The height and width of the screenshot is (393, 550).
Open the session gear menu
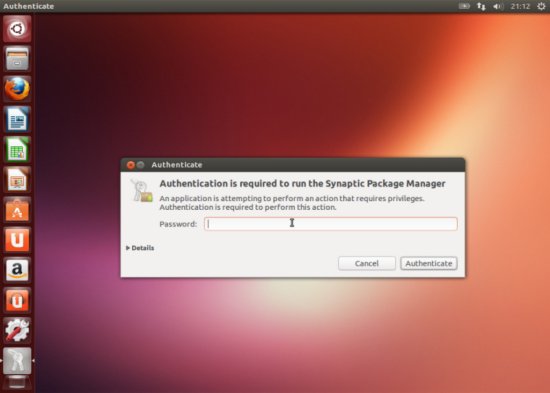[x=541, y=6]
